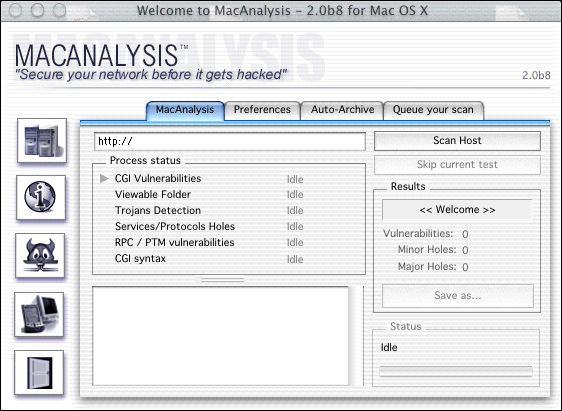This screenshot has width=562, height=411.
Task: Select the Trojans Detection row
Action: (x=209, y=211)
